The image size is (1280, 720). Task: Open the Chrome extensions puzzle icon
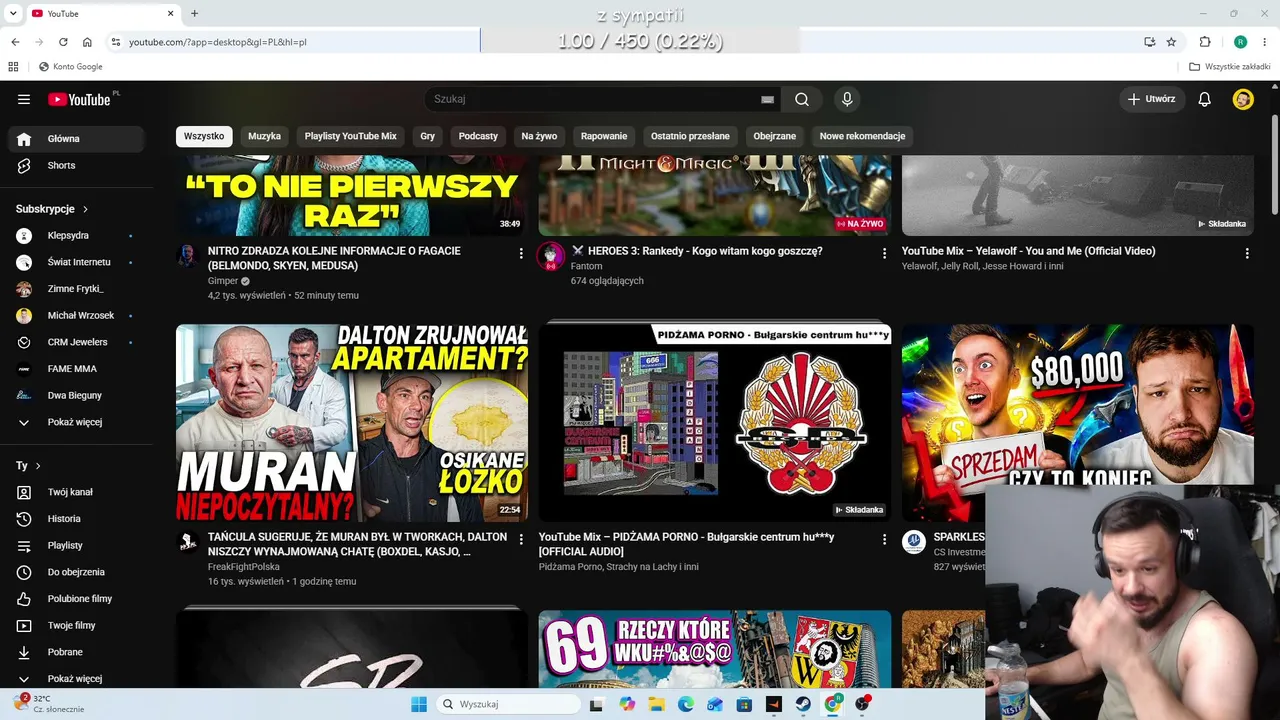click(x=1205, y=42)
